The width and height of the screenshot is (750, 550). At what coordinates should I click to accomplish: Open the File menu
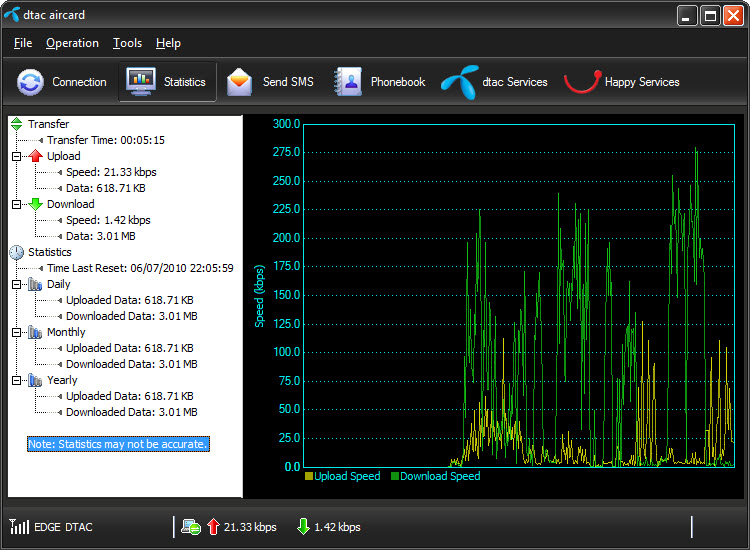23,43
